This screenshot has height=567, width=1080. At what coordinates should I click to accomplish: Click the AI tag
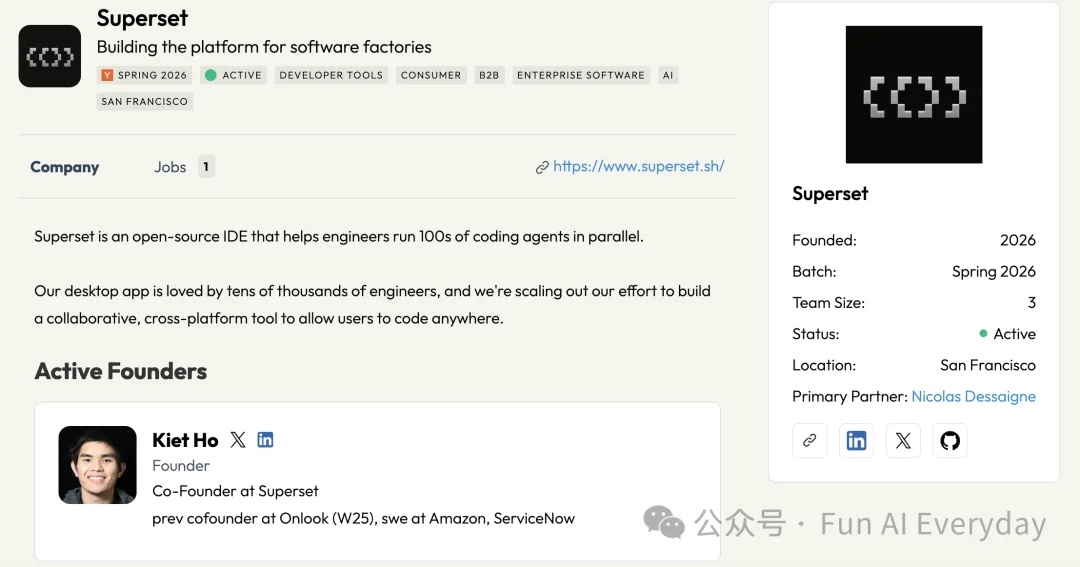667,75
